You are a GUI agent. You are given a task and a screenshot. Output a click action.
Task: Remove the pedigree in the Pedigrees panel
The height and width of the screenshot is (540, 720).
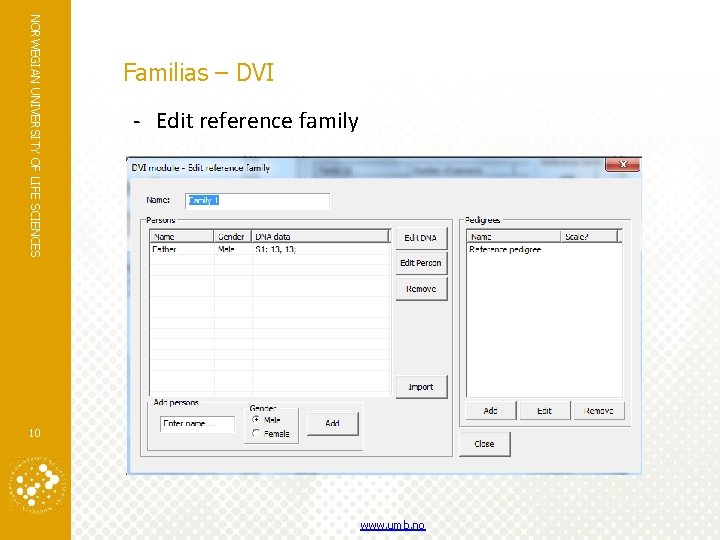(599, 411)
